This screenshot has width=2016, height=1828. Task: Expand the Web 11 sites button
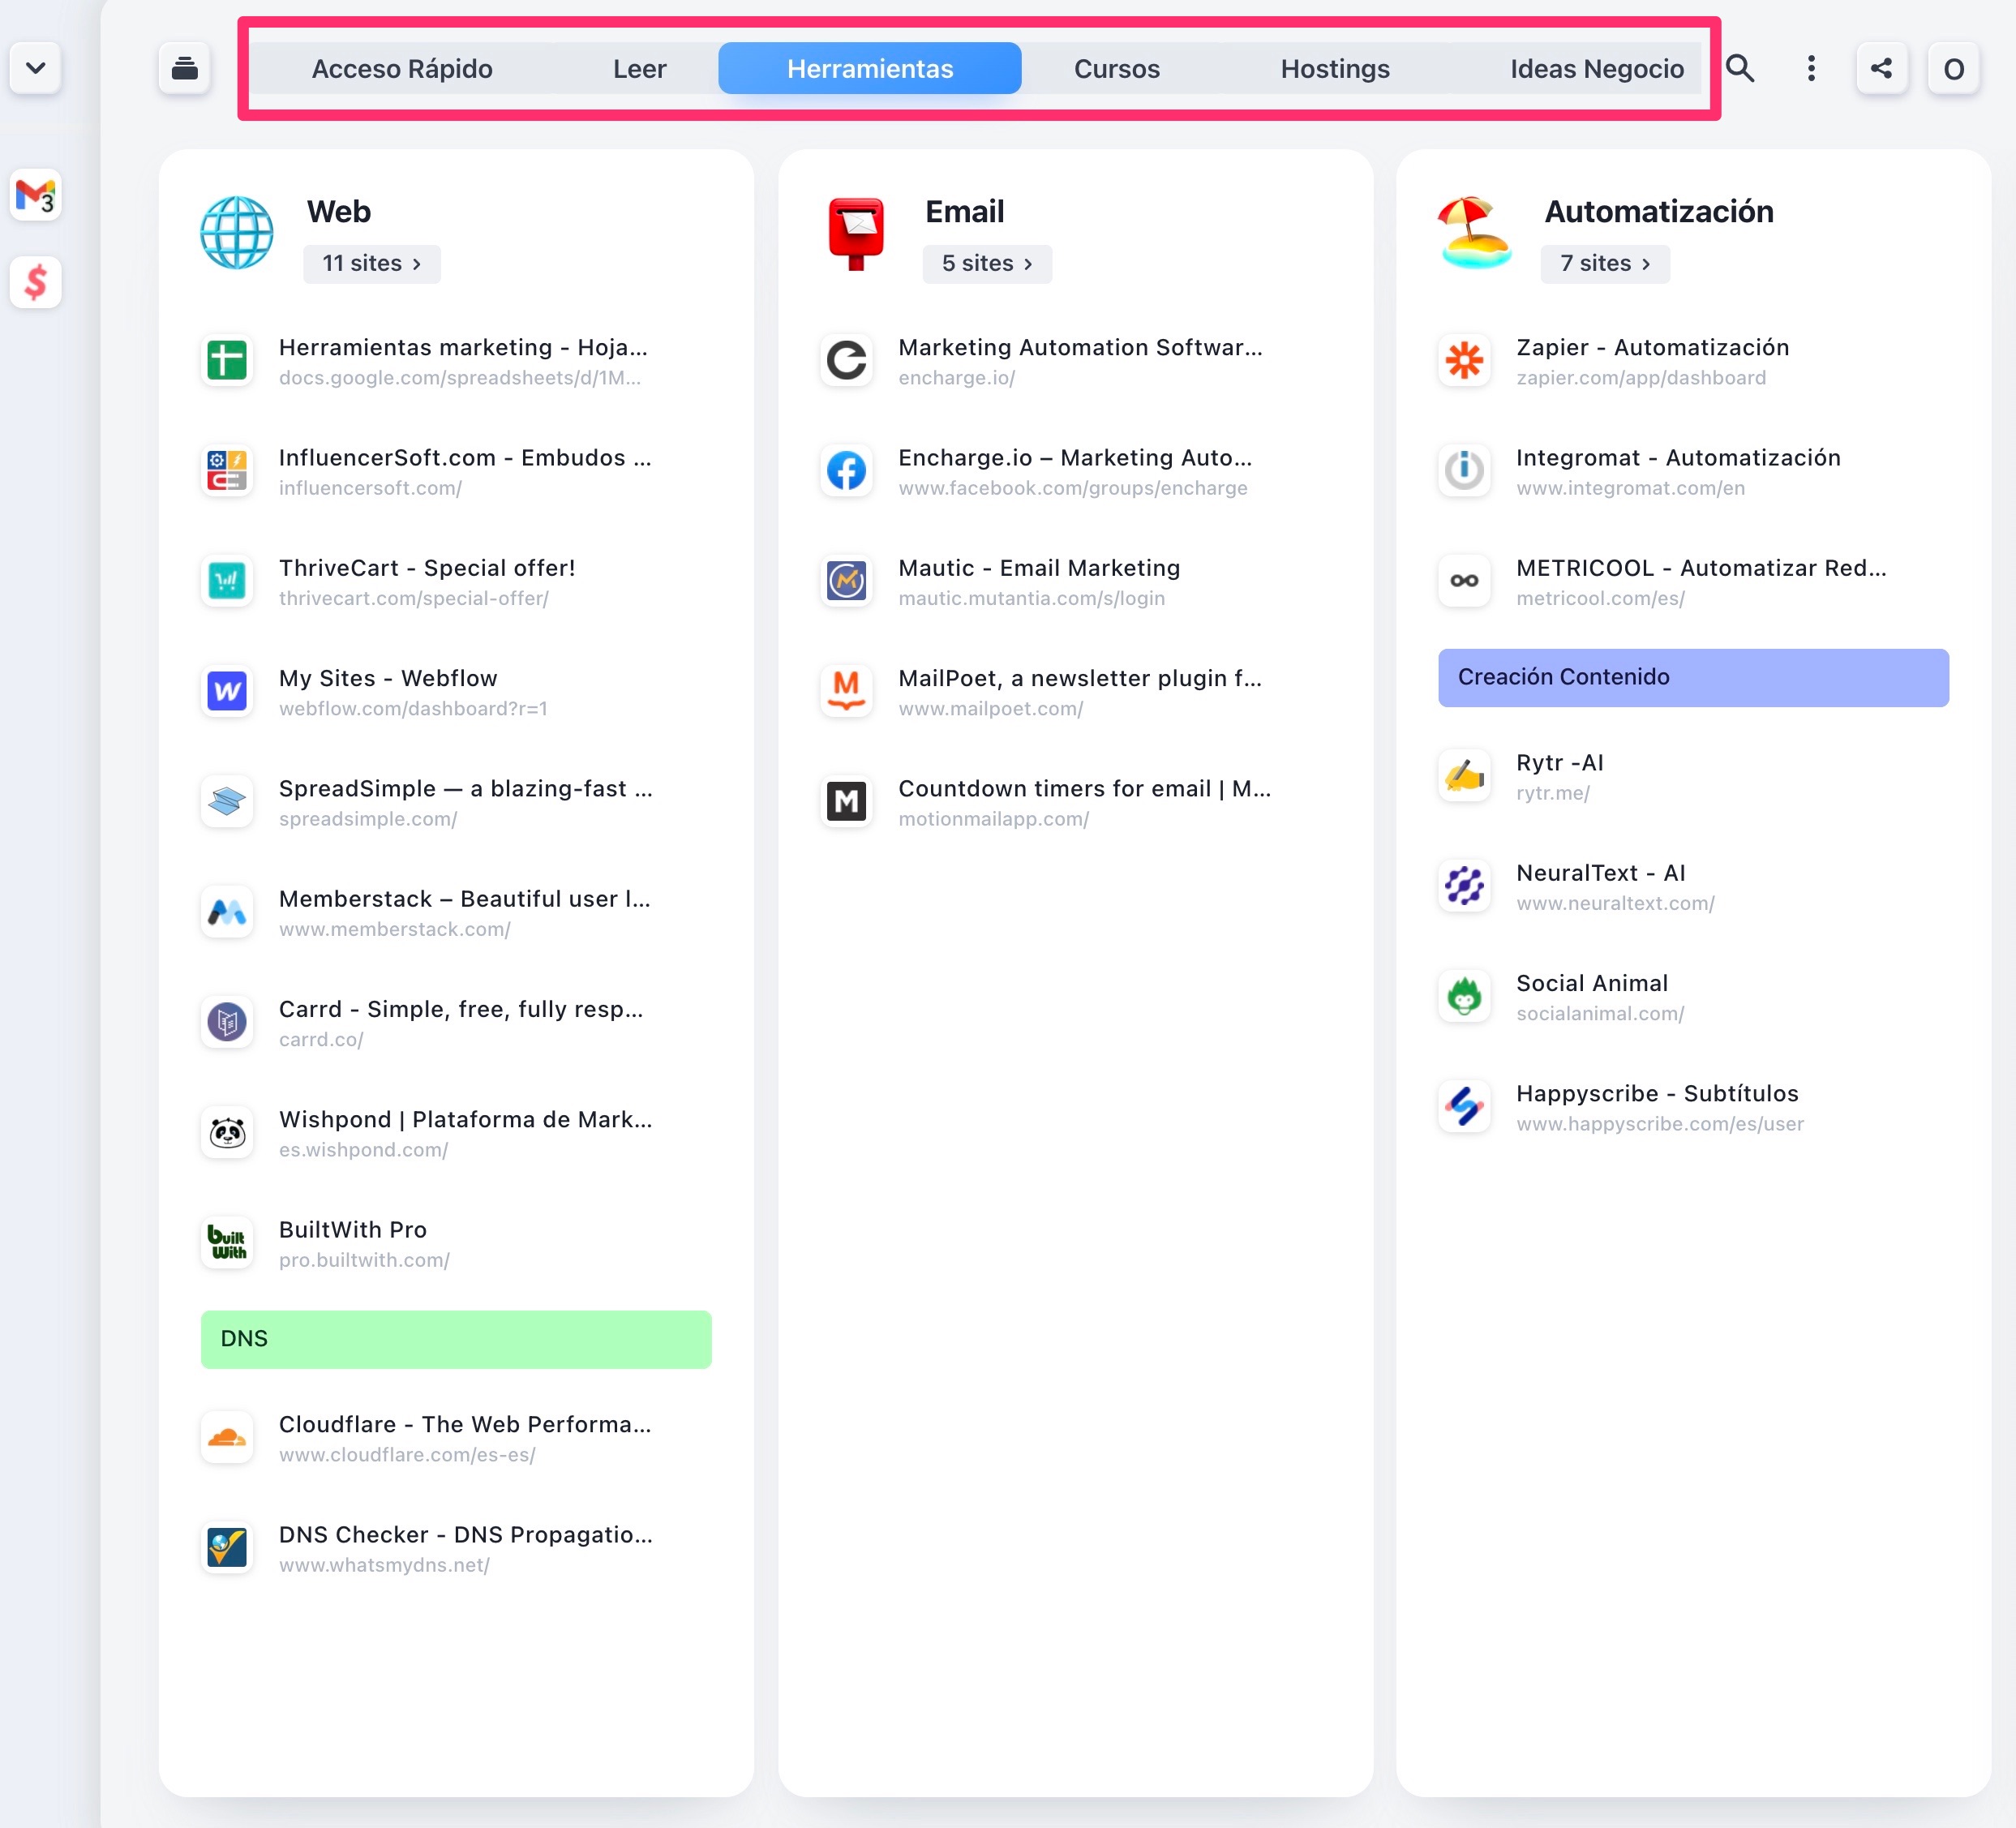tap(371, 263)
